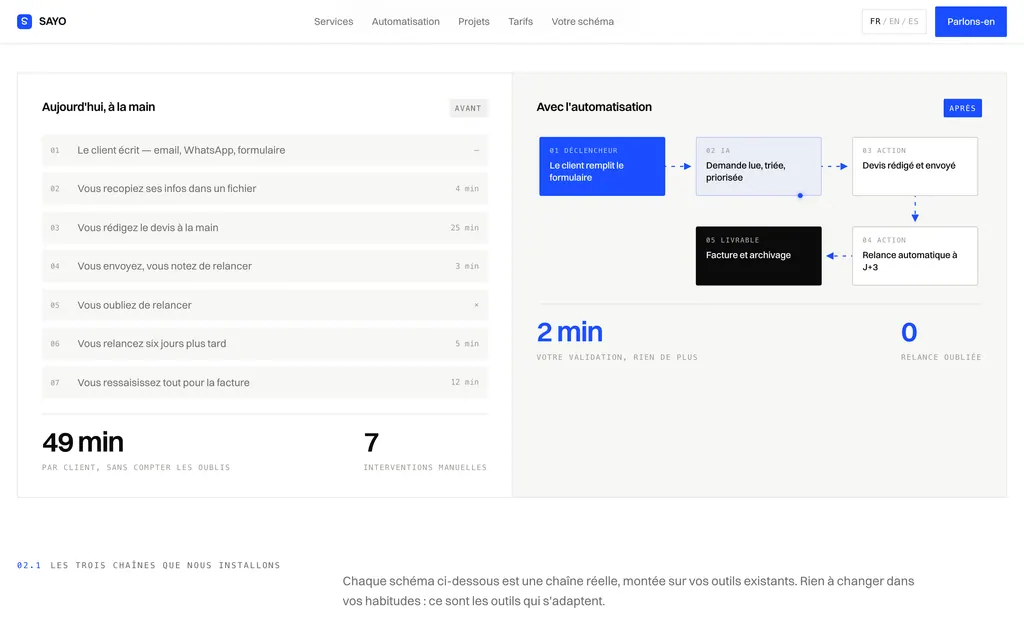Click the '25 min' duration value
This screenshot has width=1024, height=640.
(x=464, y=228)
